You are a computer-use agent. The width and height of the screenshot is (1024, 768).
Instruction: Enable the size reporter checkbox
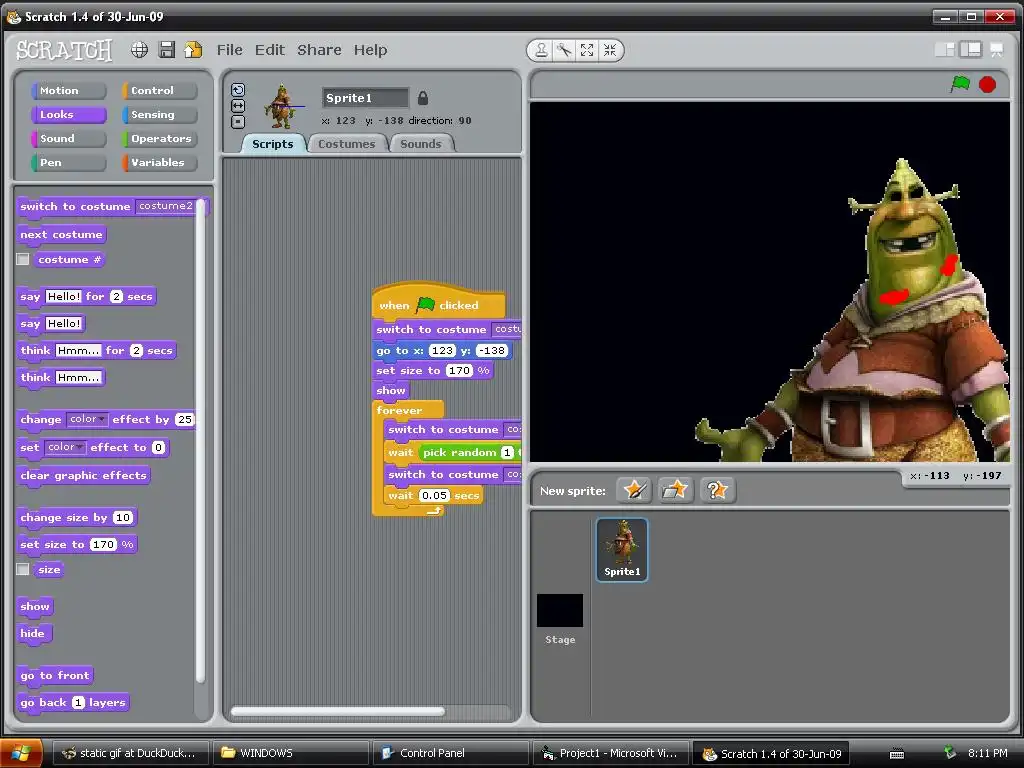click(23, 569)
